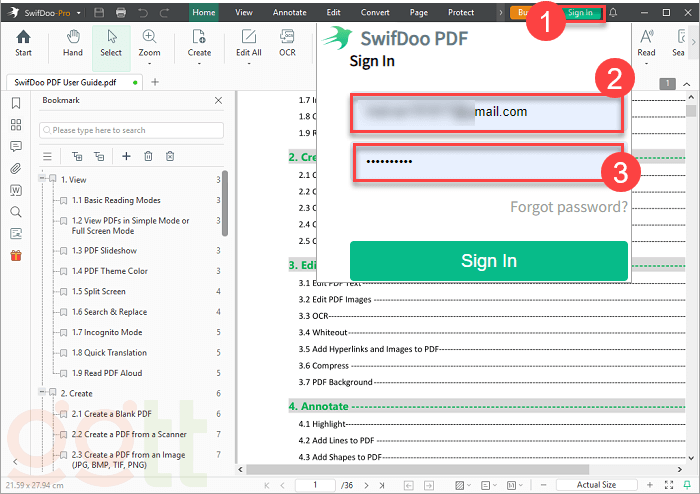Click the notification bell icon

click(613, 12)
